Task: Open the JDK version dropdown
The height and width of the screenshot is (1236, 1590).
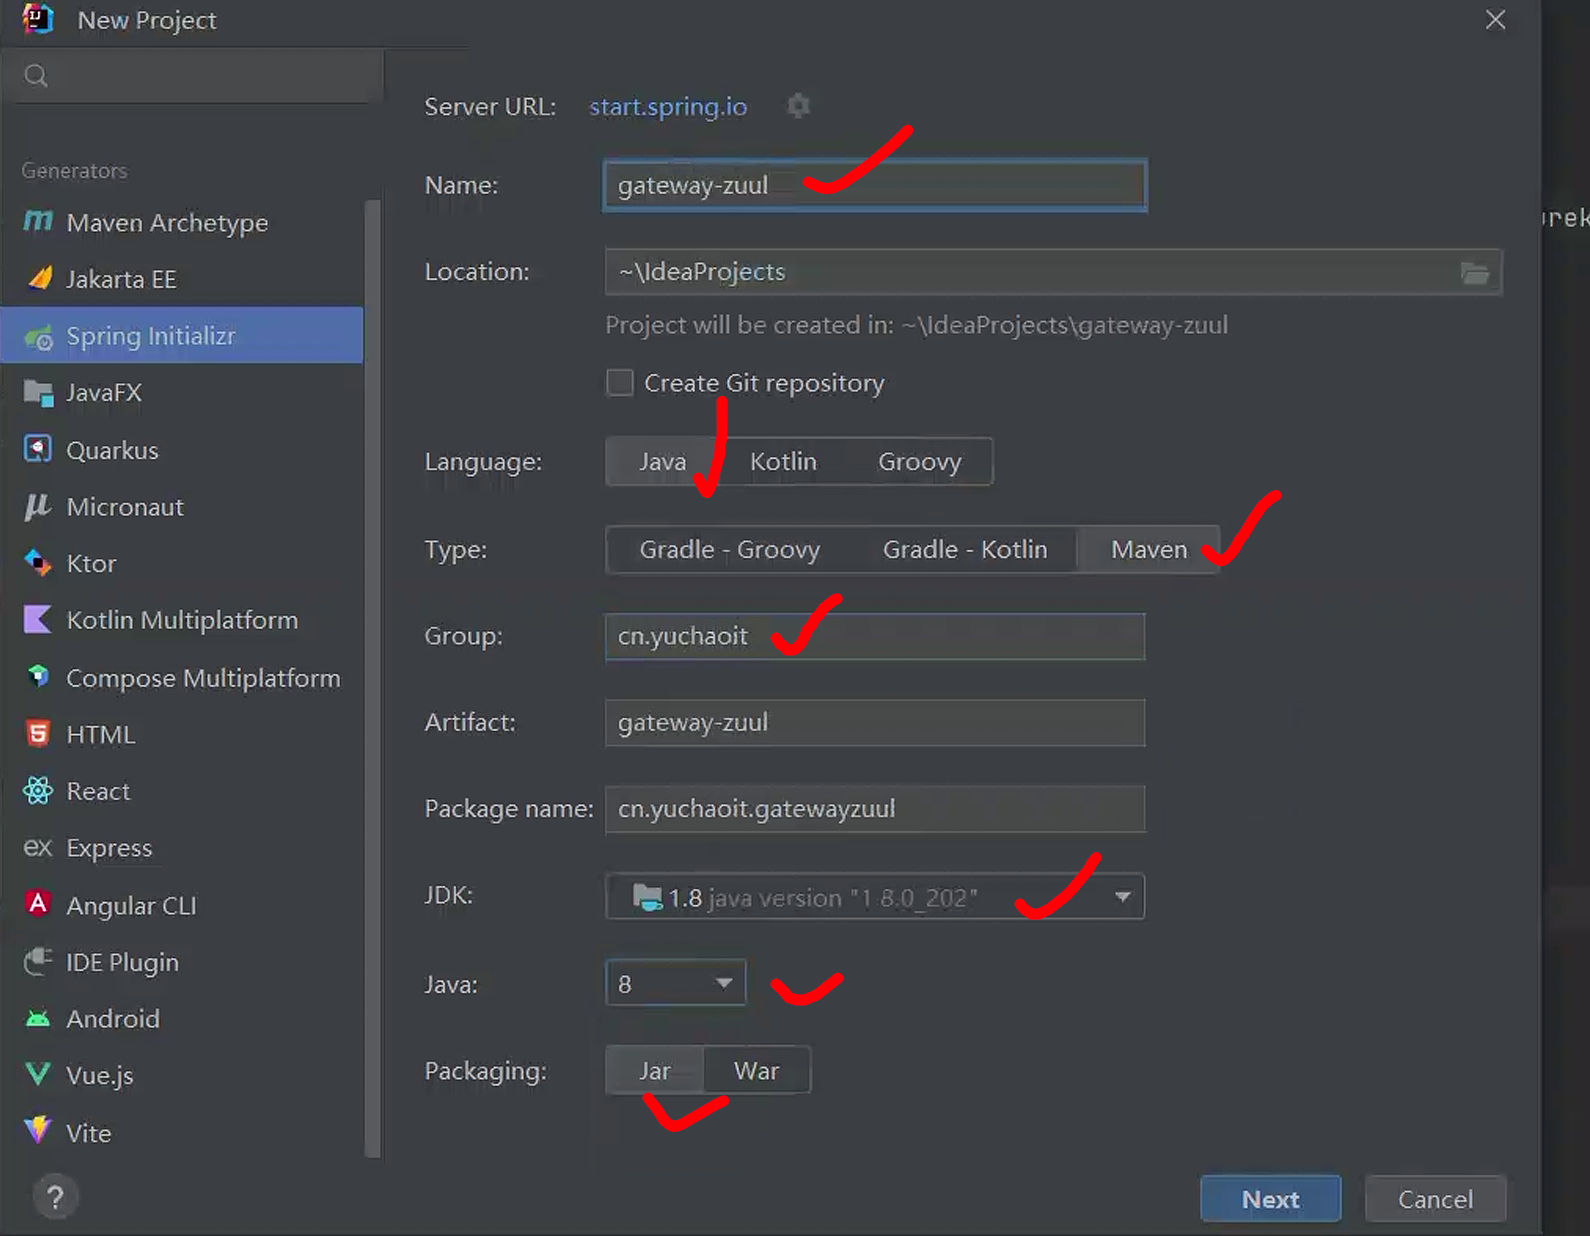Action: pos(1122,897)
